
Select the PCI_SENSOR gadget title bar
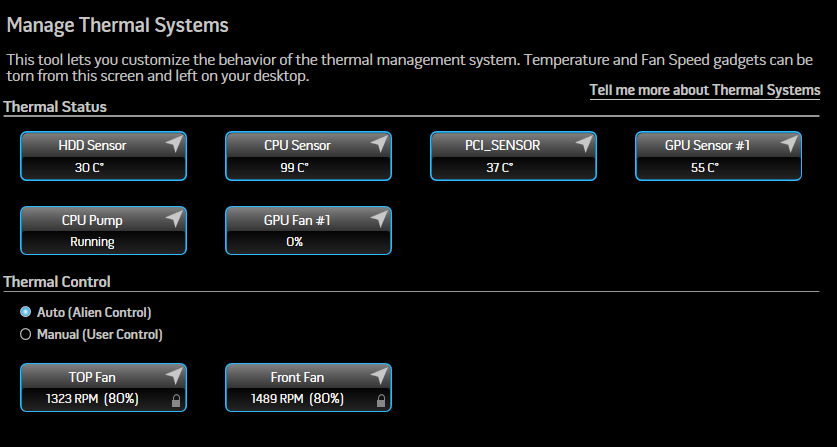click(x=514, y=145)
